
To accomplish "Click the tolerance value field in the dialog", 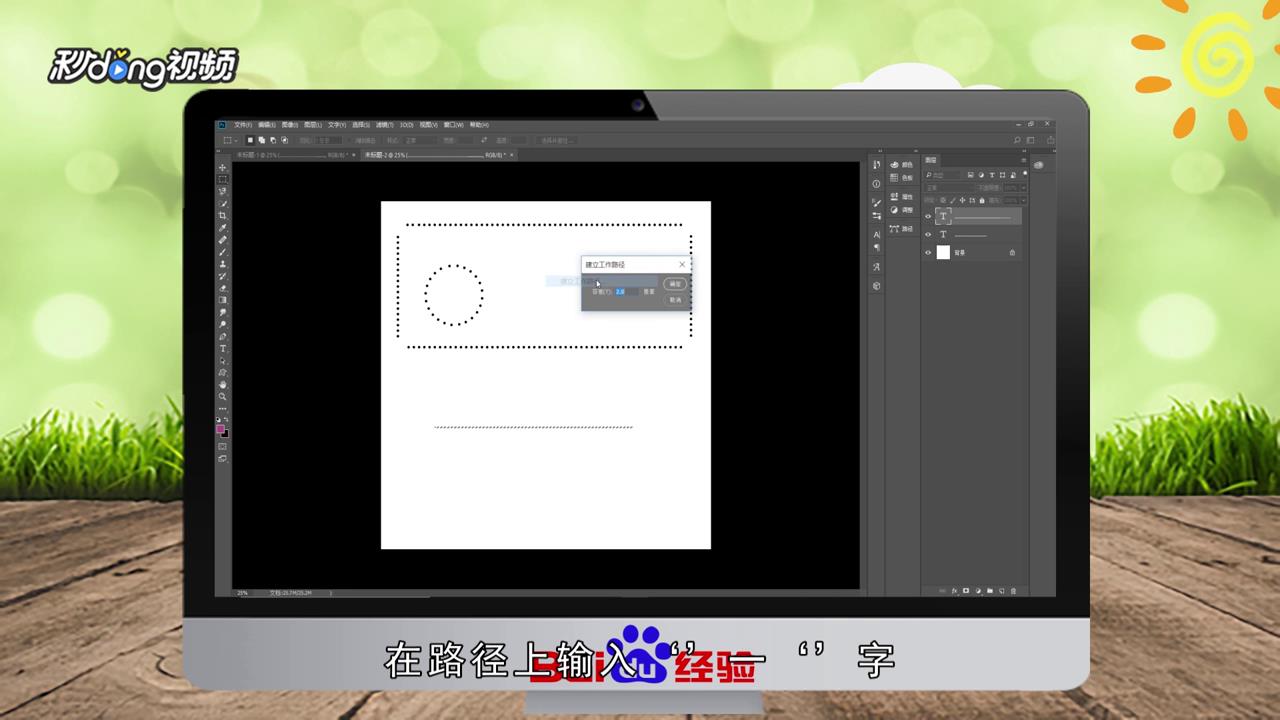I will [619, 292].
